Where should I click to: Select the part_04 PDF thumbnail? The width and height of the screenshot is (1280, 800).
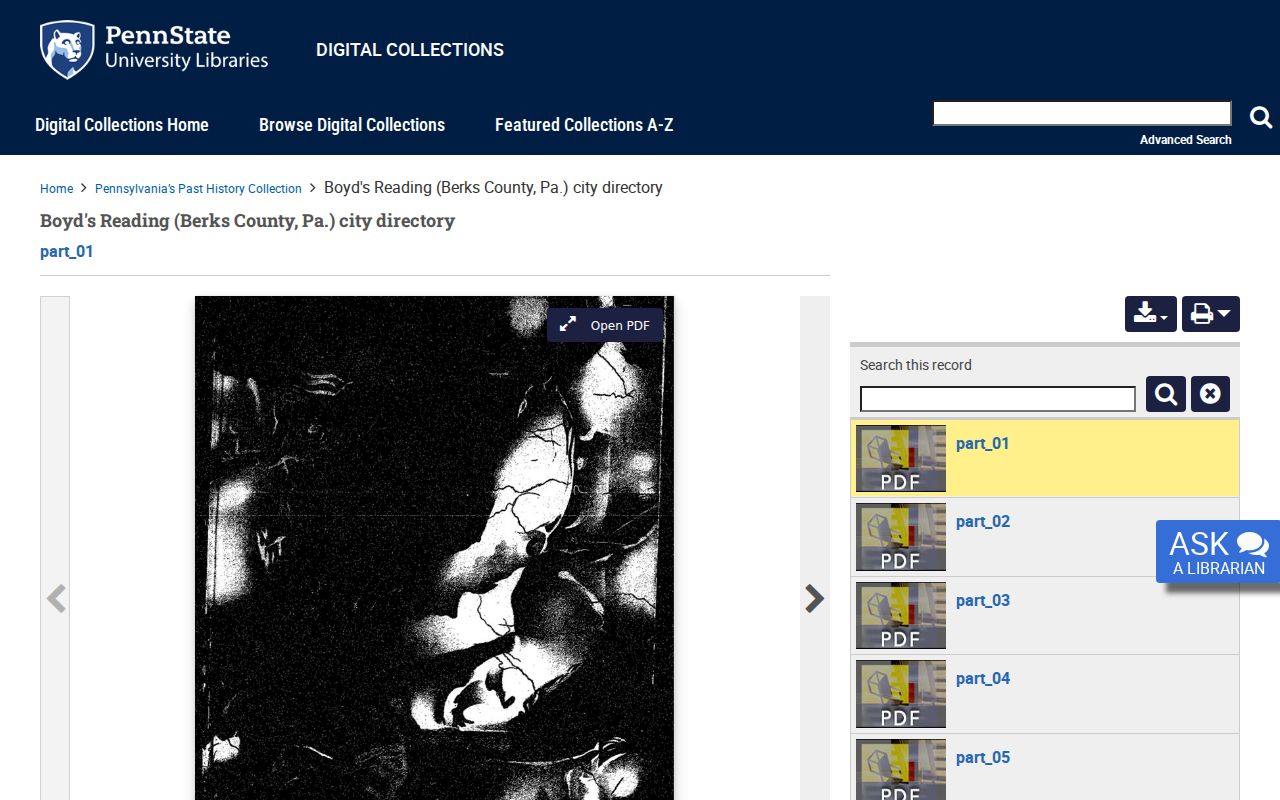(x=901, y=694)
